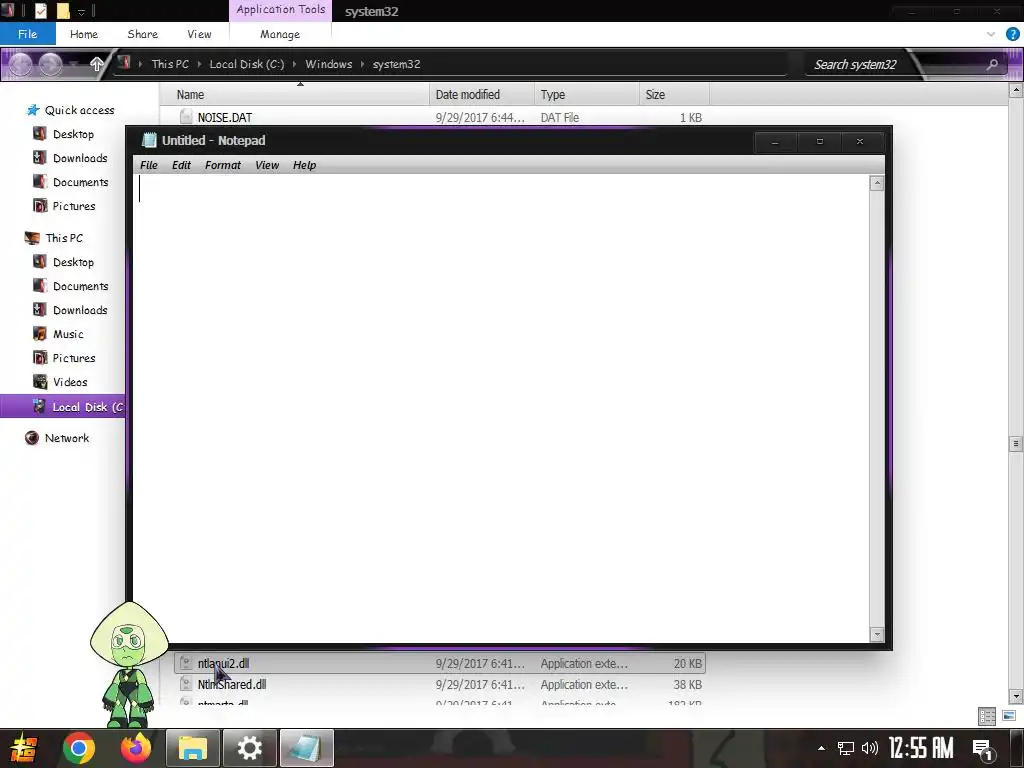Show hidden tray icons arrow
The image size is (1024, 768).
click(x=821, y=748)
